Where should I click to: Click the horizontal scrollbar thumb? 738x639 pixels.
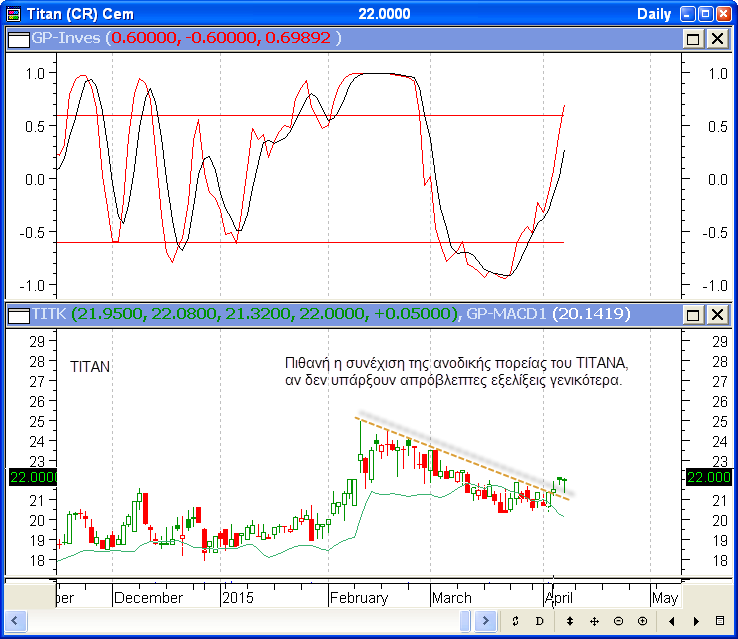465,621
